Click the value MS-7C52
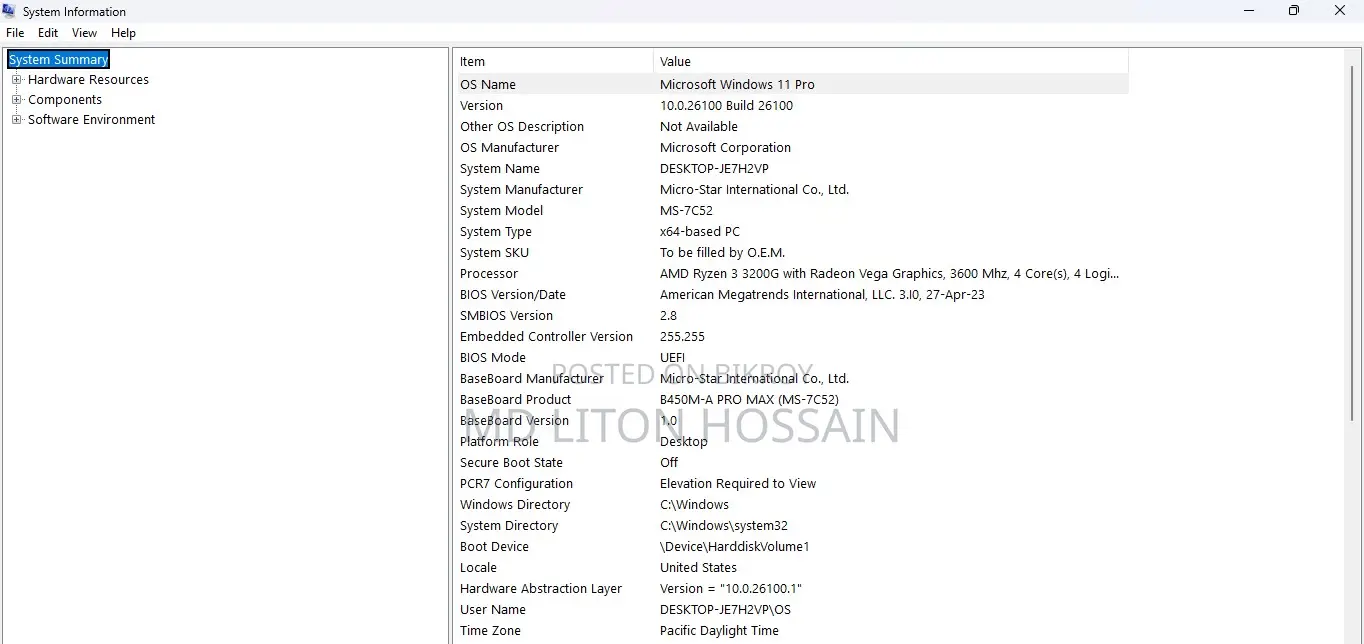Image resolution: width=1364 pixels, height=644 pixels. [686, 211]
